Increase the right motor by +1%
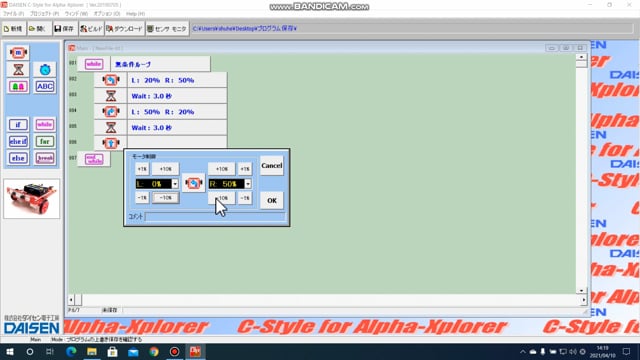The width and height of the screenshot is (640, 360). click(245, 169)
